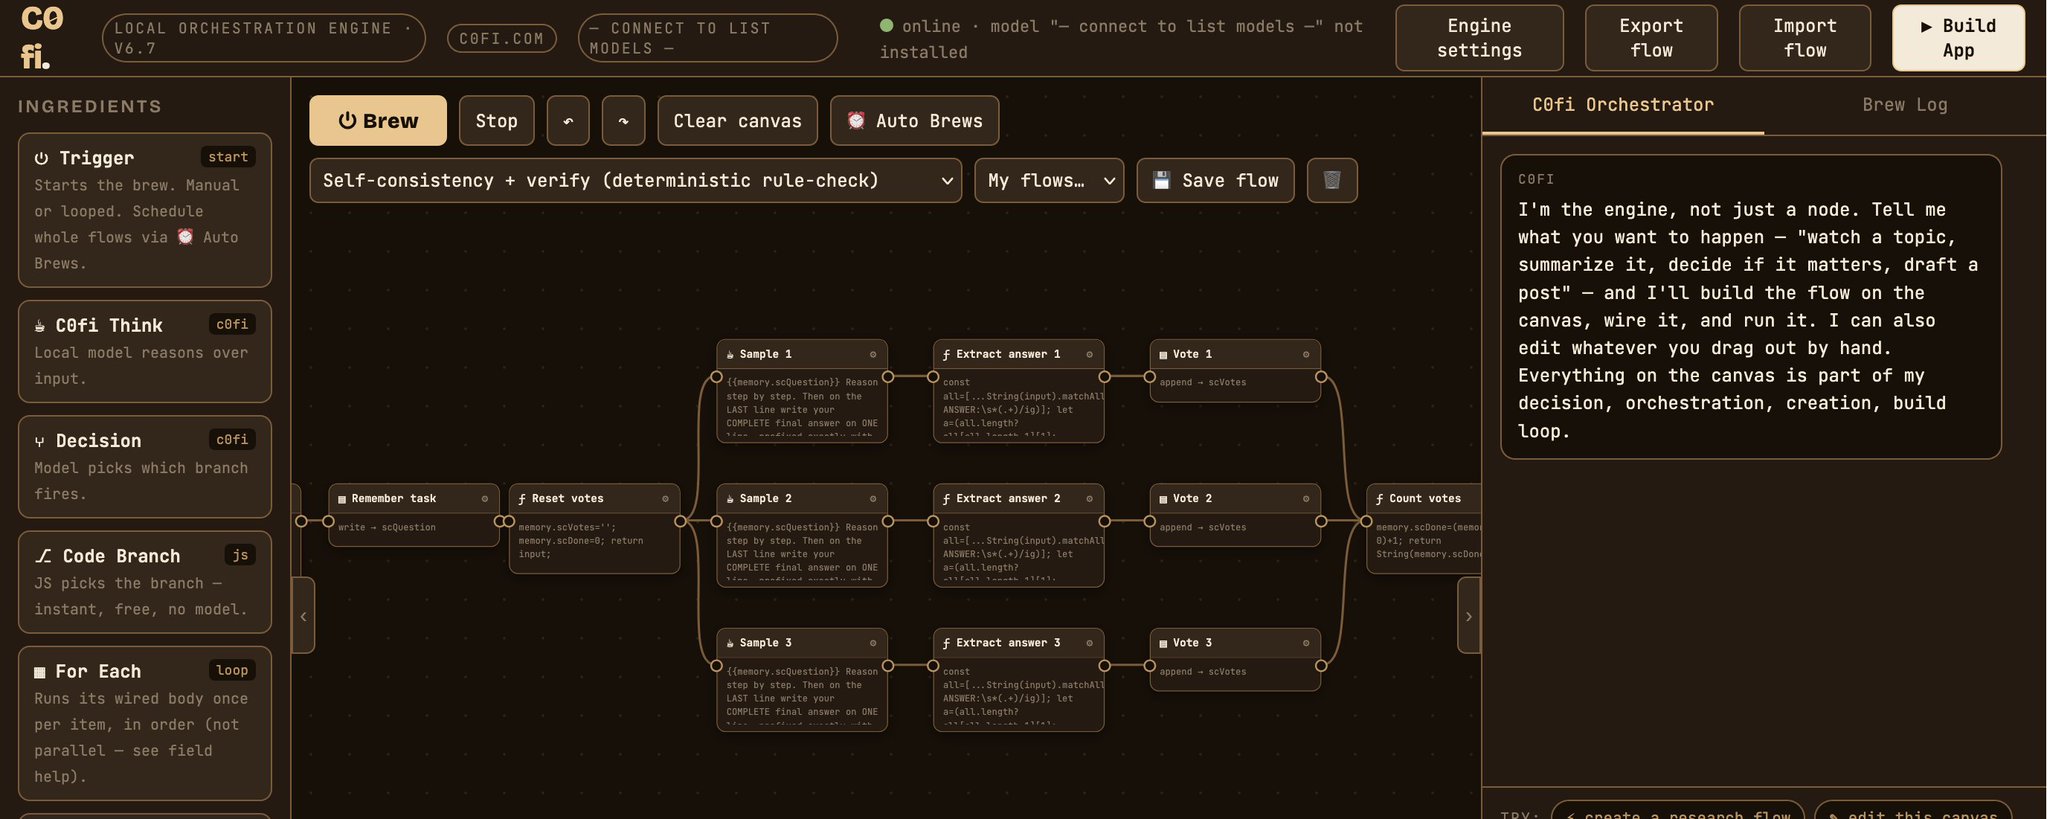Viewport: 2047px width, 819px height.
Task: Select the Count votes node header
Action: pyautogui.click(x=1424, y=498)
